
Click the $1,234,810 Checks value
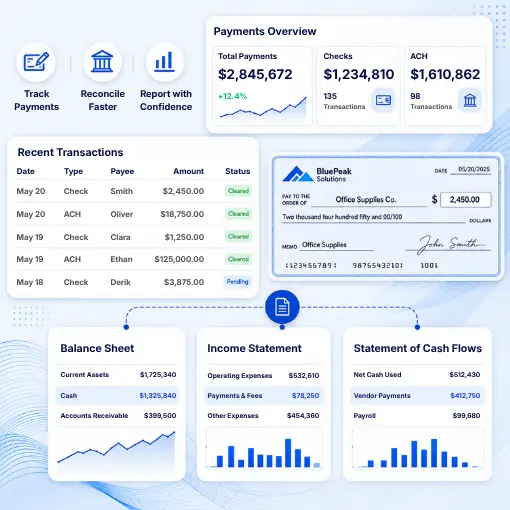pos(359,74)
